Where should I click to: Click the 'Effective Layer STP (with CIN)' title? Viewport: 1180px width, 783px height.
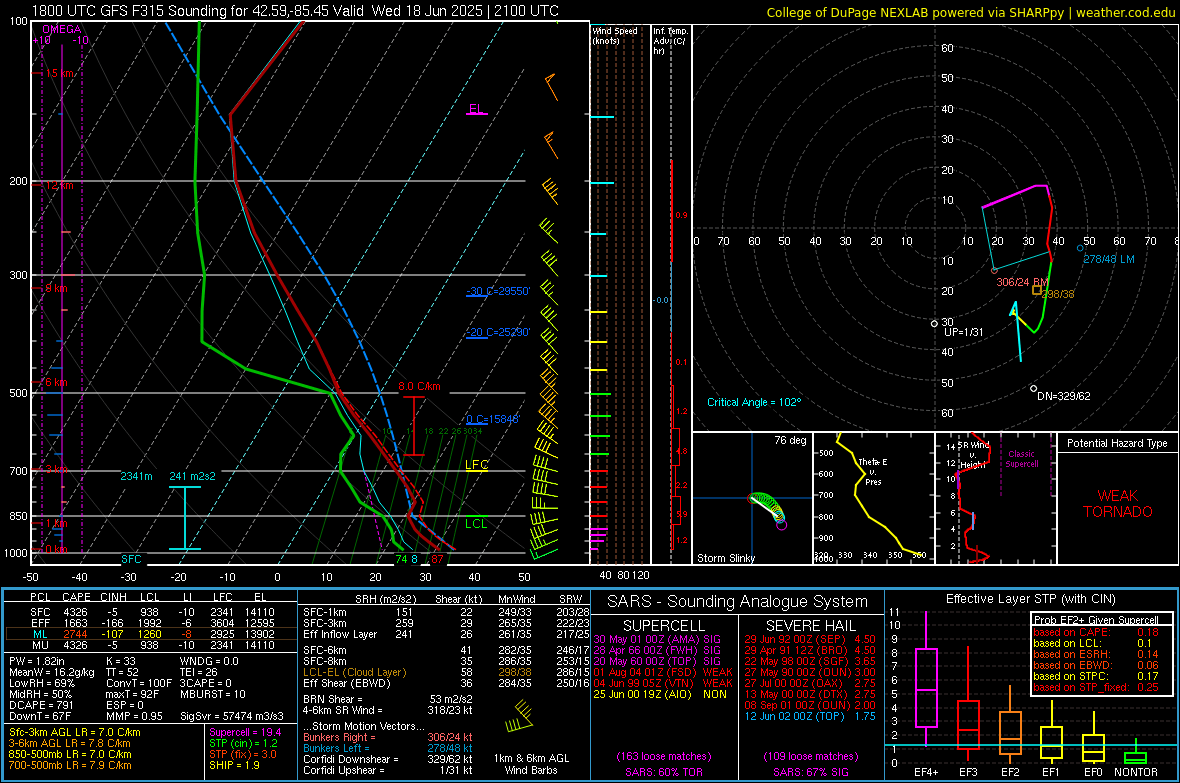tap(1030, 599)
